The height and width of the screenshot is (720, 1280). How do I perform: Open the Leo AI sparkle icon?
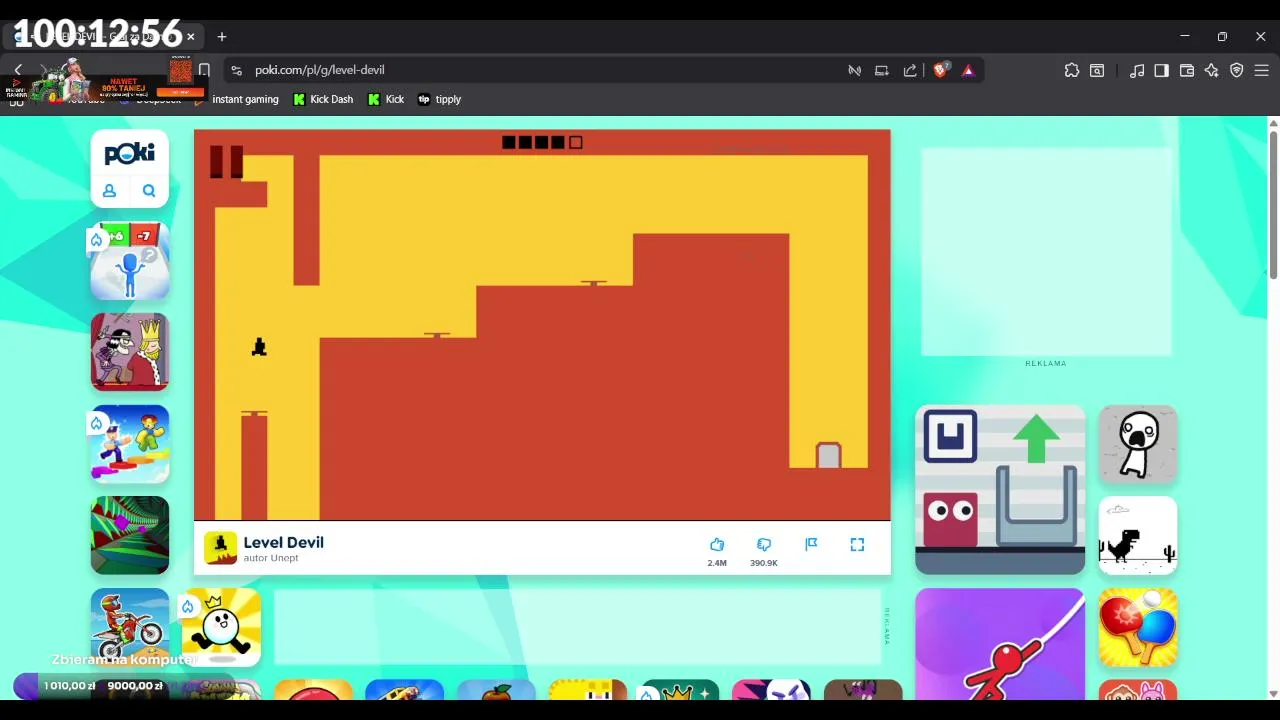coord(1212,70)
